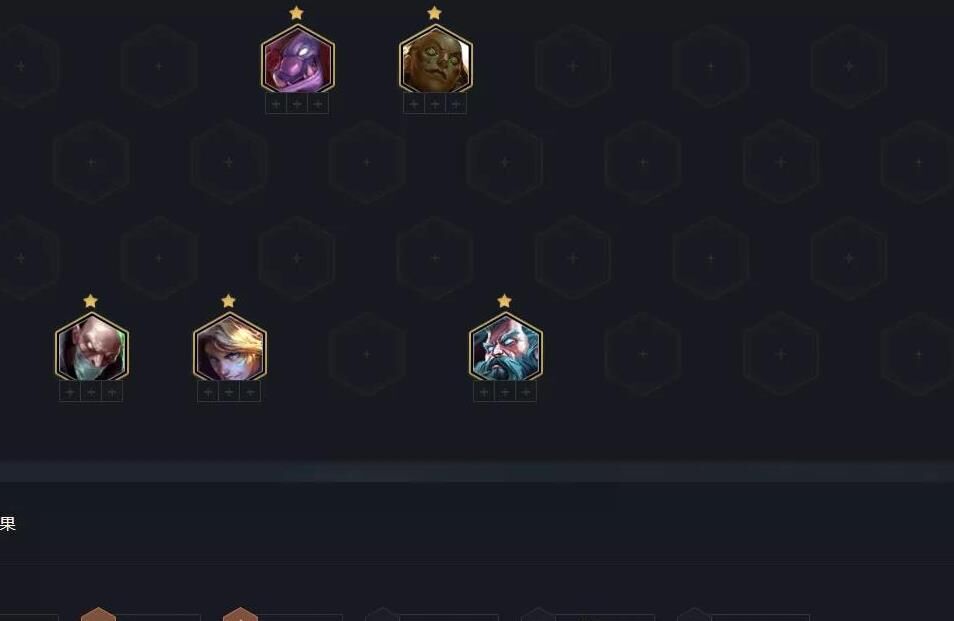Add item in Singed's first item slot

pyautogui.click(x=70, y=392)
